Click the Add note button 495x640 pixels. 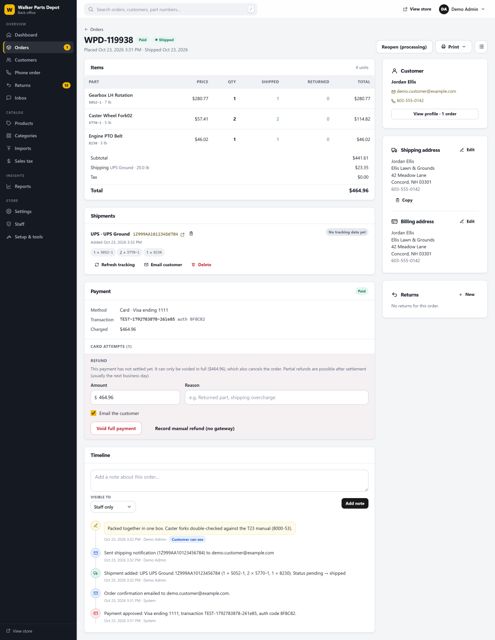355,503
